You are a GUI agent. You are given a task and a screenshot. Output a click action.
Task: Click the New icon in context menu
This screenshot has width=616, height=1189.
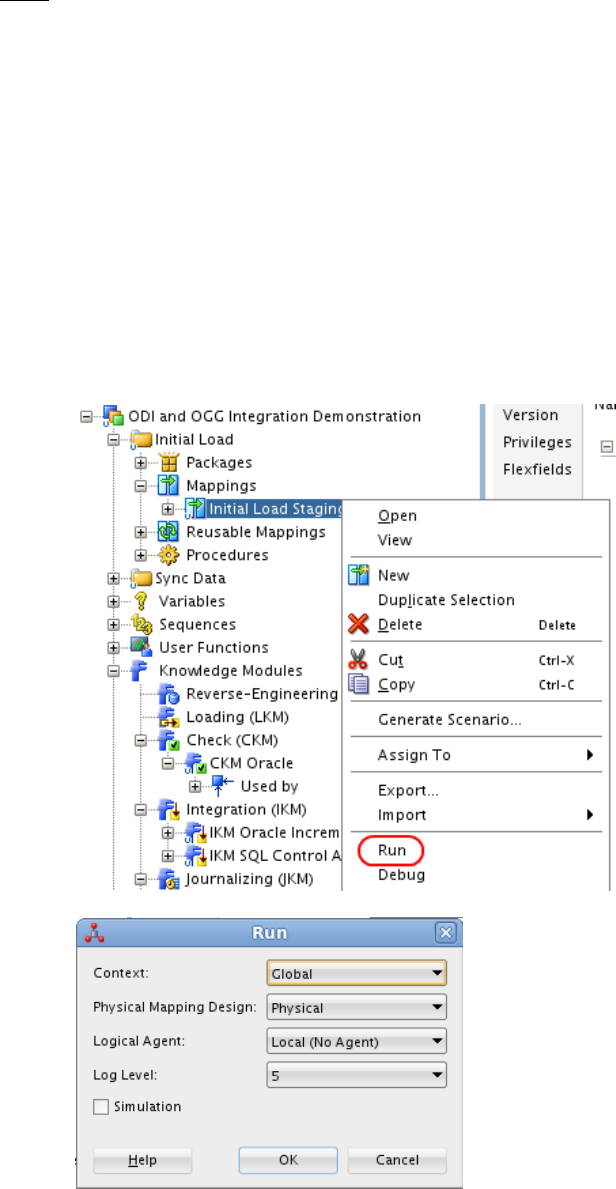click(358, 576)
